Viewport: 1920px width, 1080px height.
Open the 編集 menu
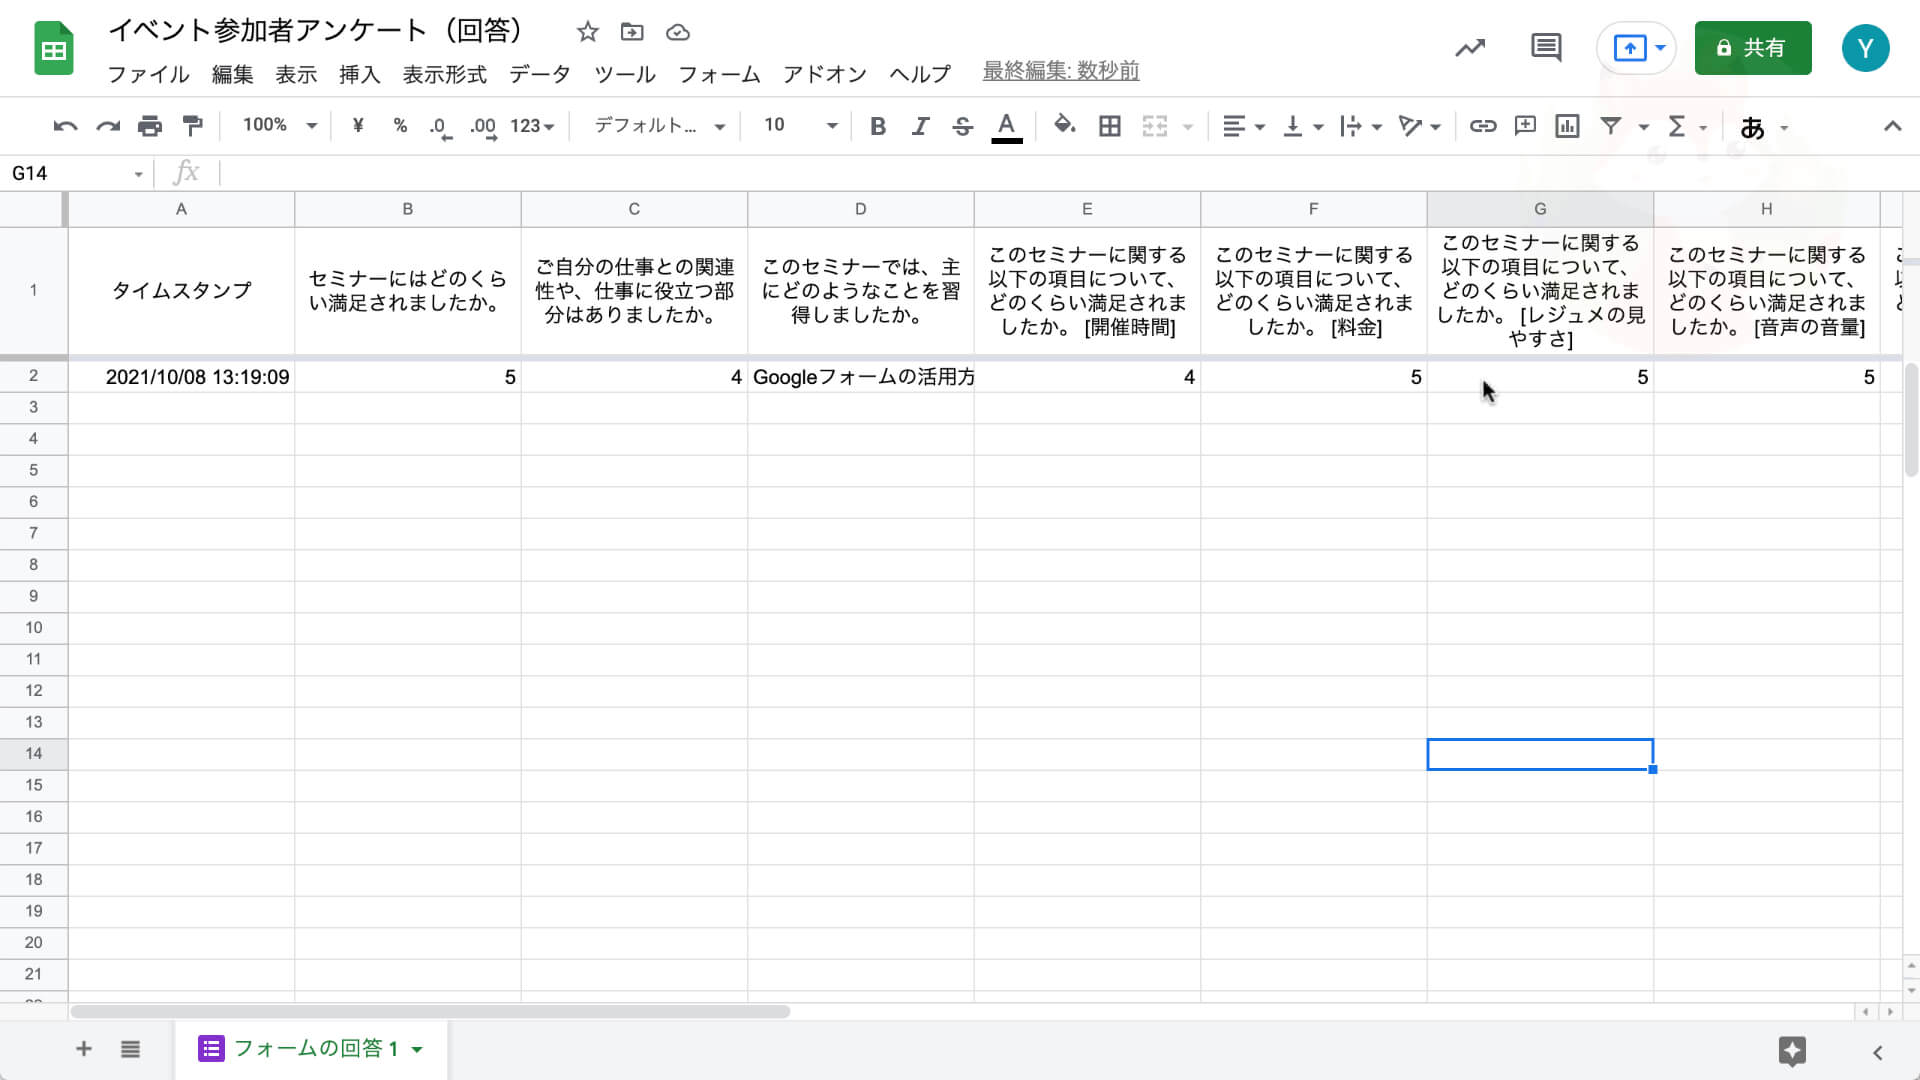(x=233, y=75)
